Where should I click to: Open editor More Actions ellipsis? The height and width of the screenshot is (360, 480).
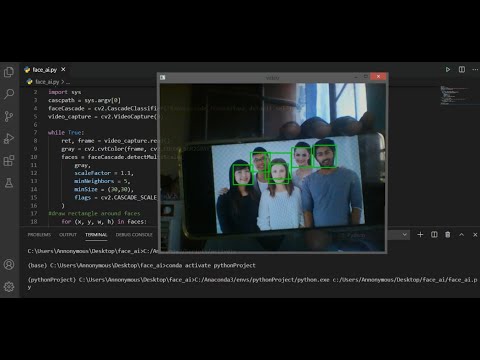click(475, 69)
